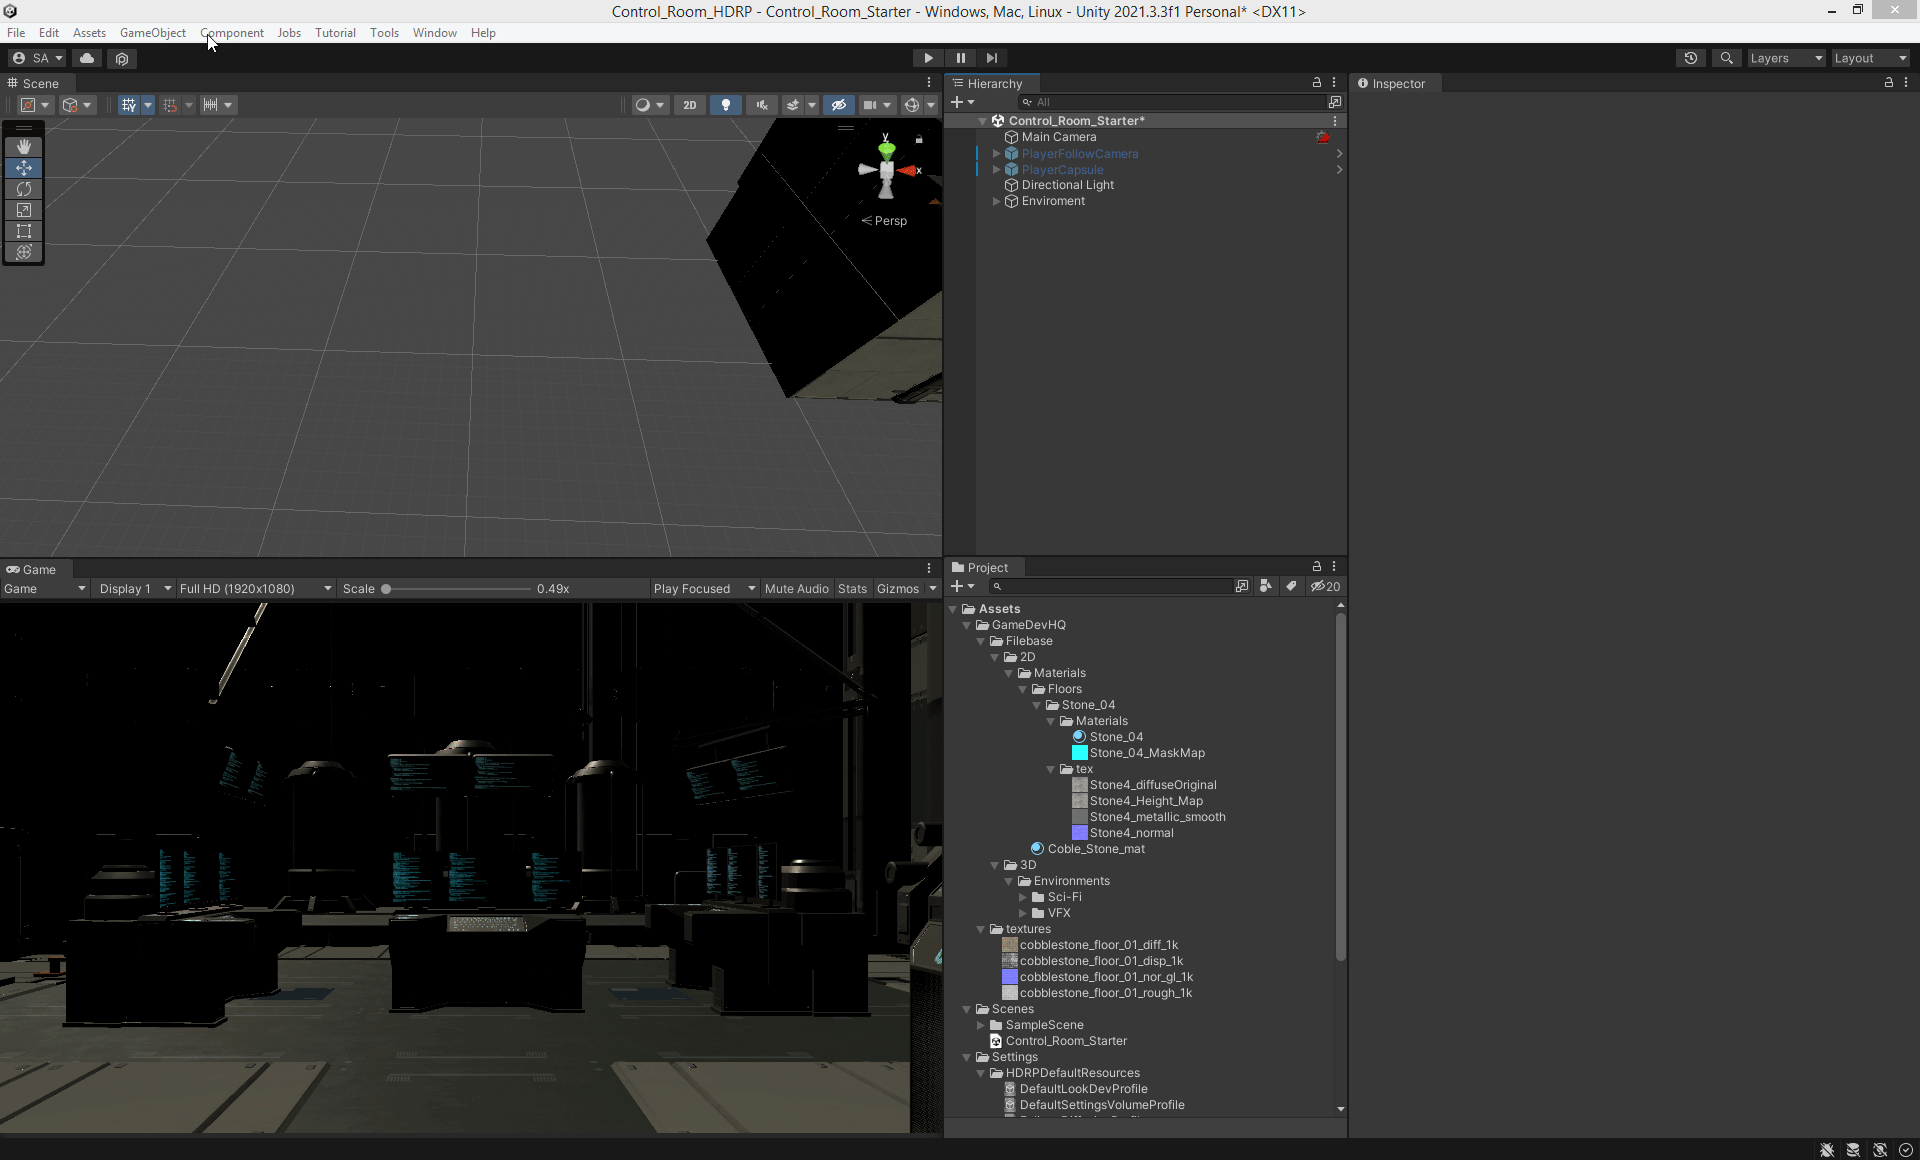Select the Rect transform tool
The width and height of the screenshot is (1920, 1160).
(x=24, y=231)
